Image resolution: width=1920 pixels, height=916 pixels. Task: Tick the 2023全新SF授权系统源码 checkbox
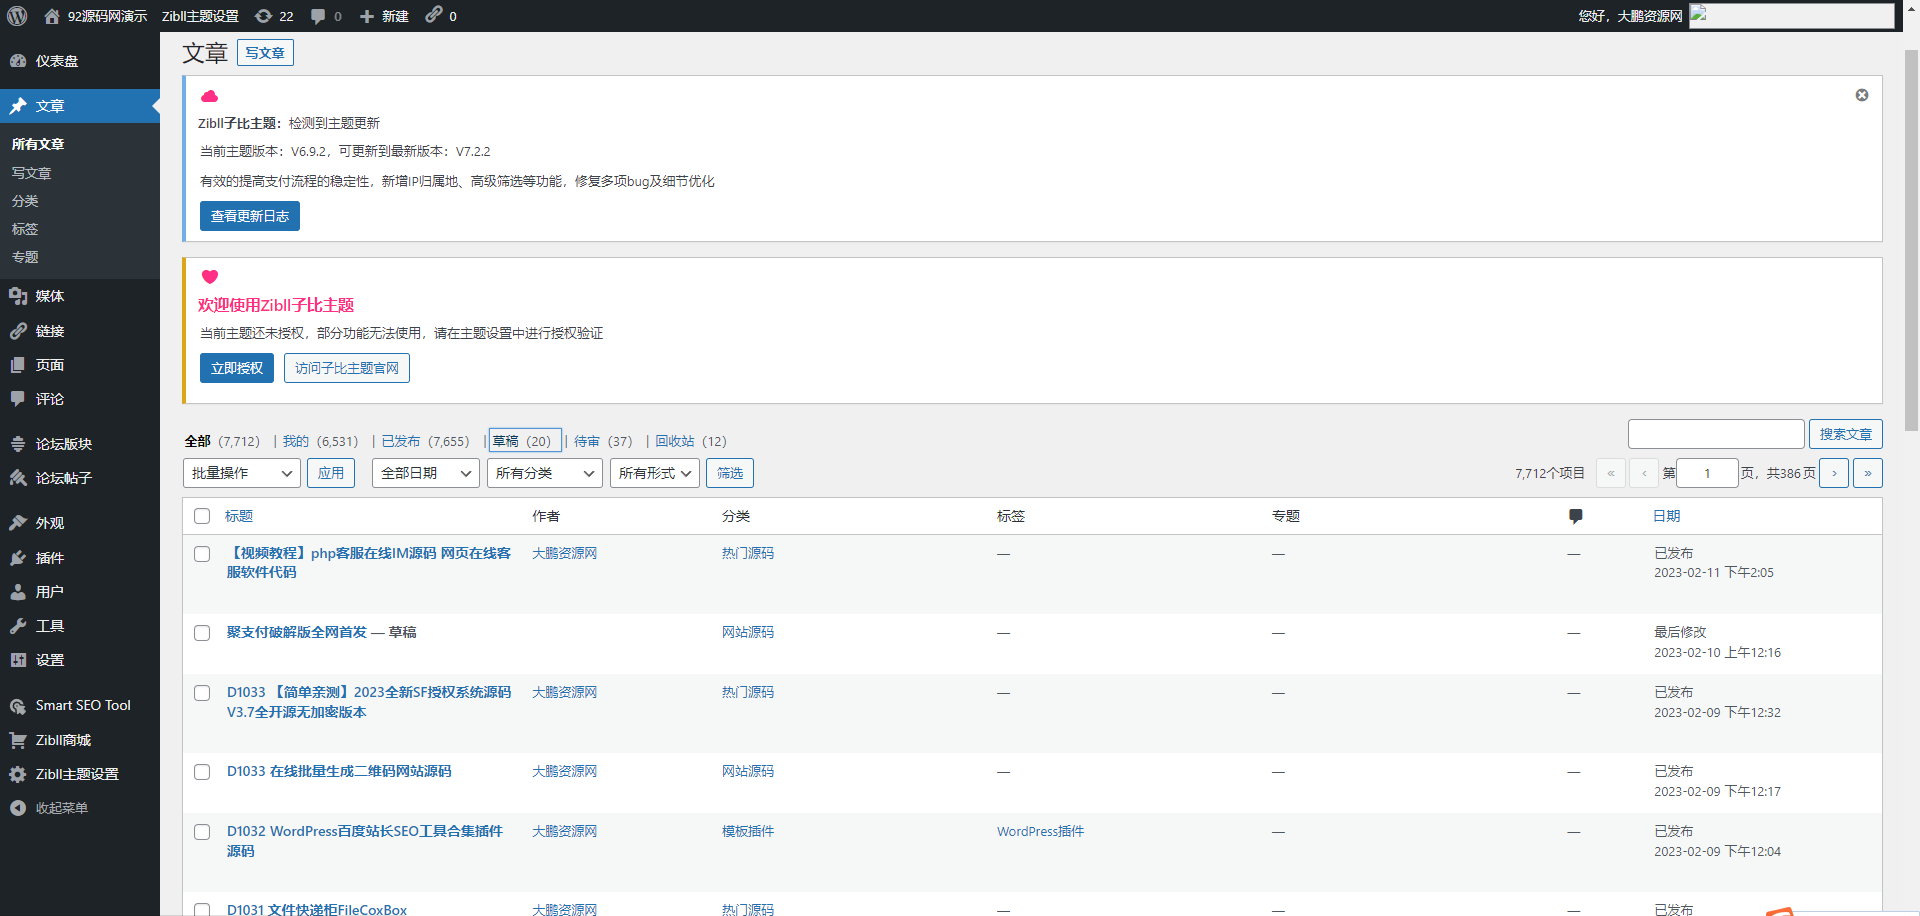[202, 693]
